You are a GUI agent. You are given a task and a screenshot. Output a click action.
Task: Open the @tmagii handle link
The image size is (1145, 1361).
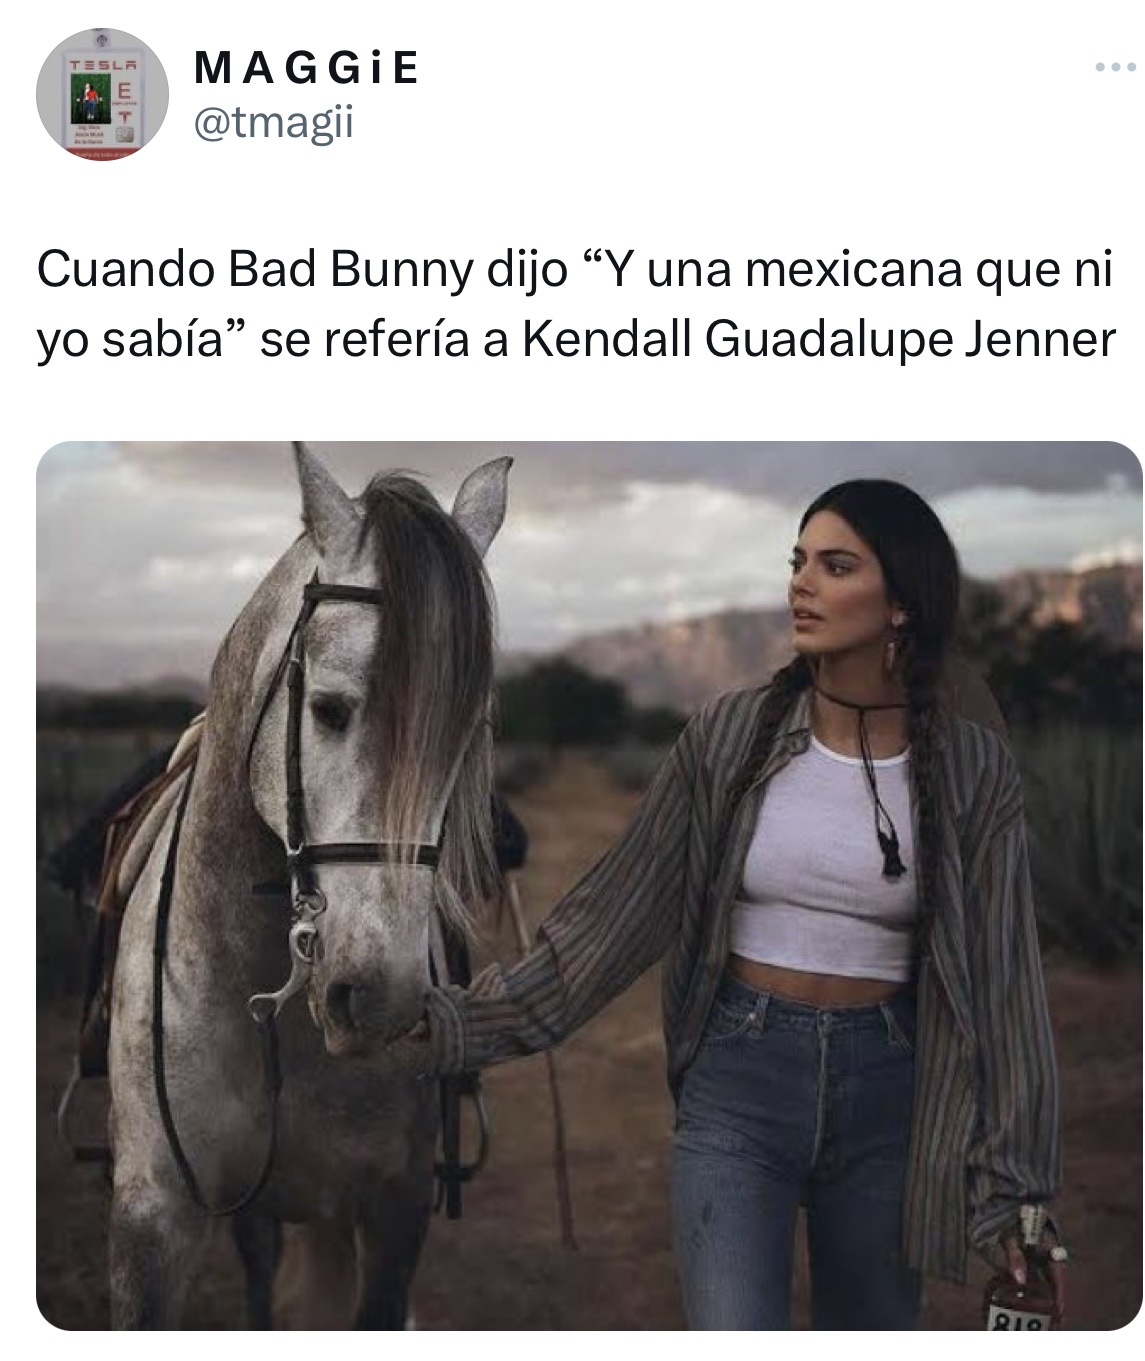[x=273, y=124]
